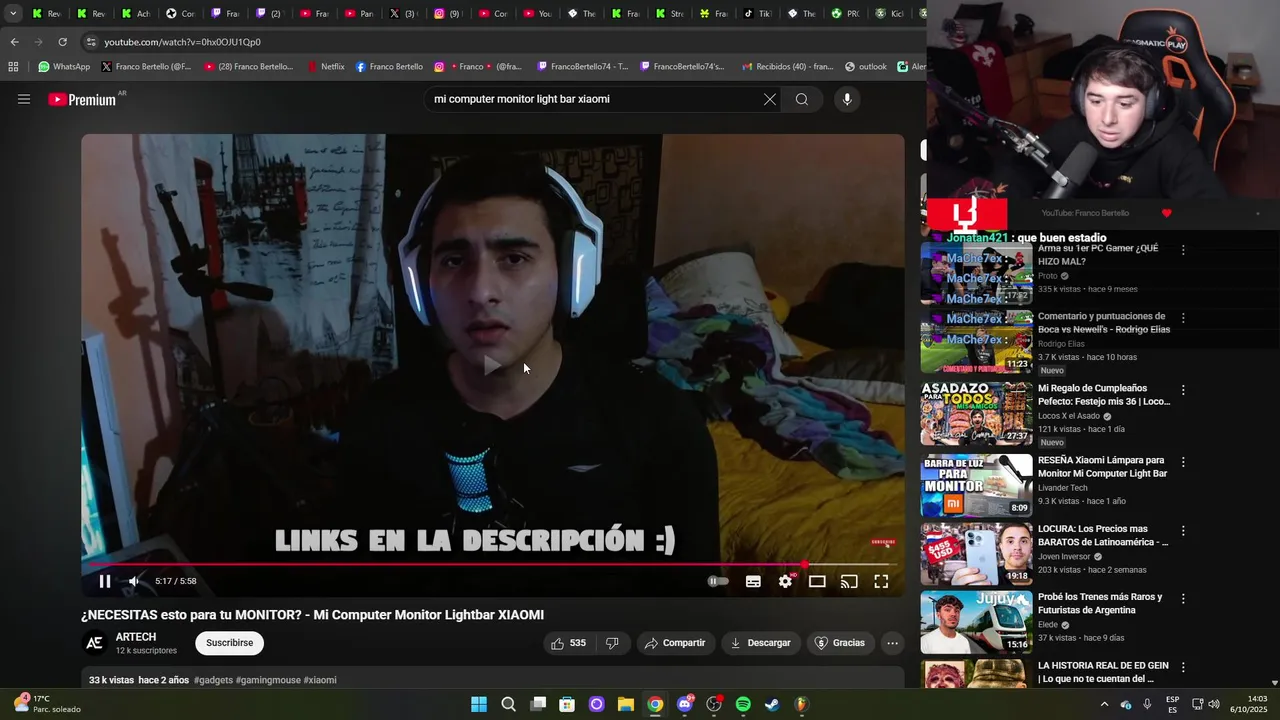
Task: Switch to the Instagram (9) browser tab
Action: coord(447,14)
